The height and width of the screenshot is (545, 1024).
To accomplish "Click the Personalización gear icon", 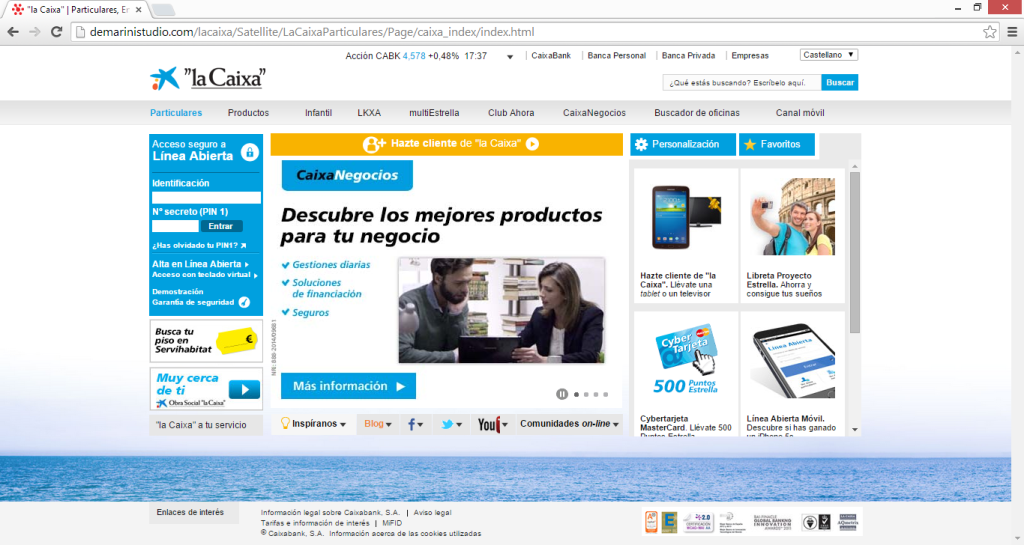I will (641, 144).
